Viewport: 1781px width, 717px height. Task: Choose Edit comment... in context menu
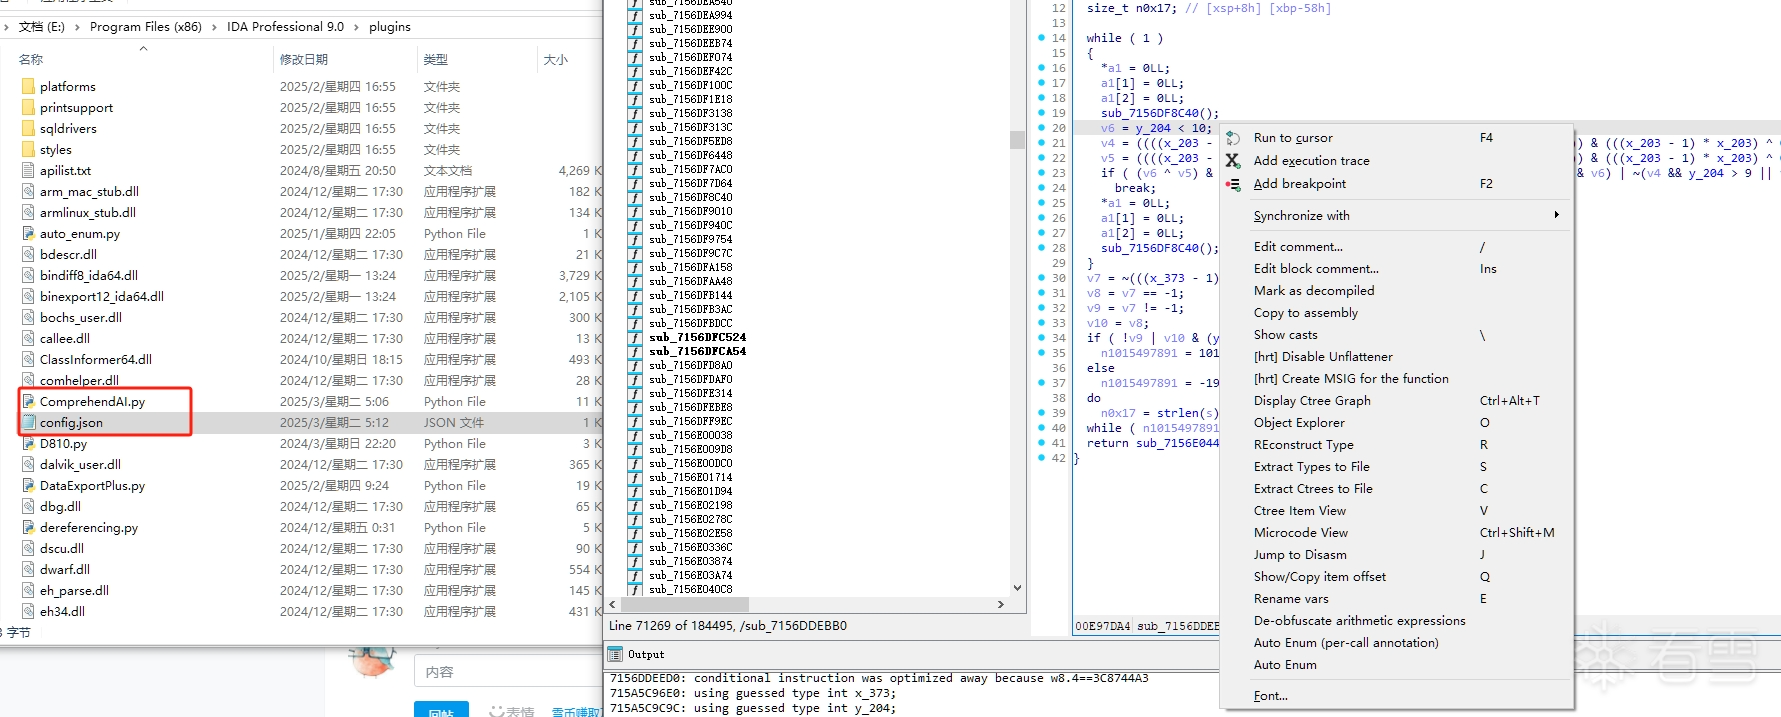1298,247
